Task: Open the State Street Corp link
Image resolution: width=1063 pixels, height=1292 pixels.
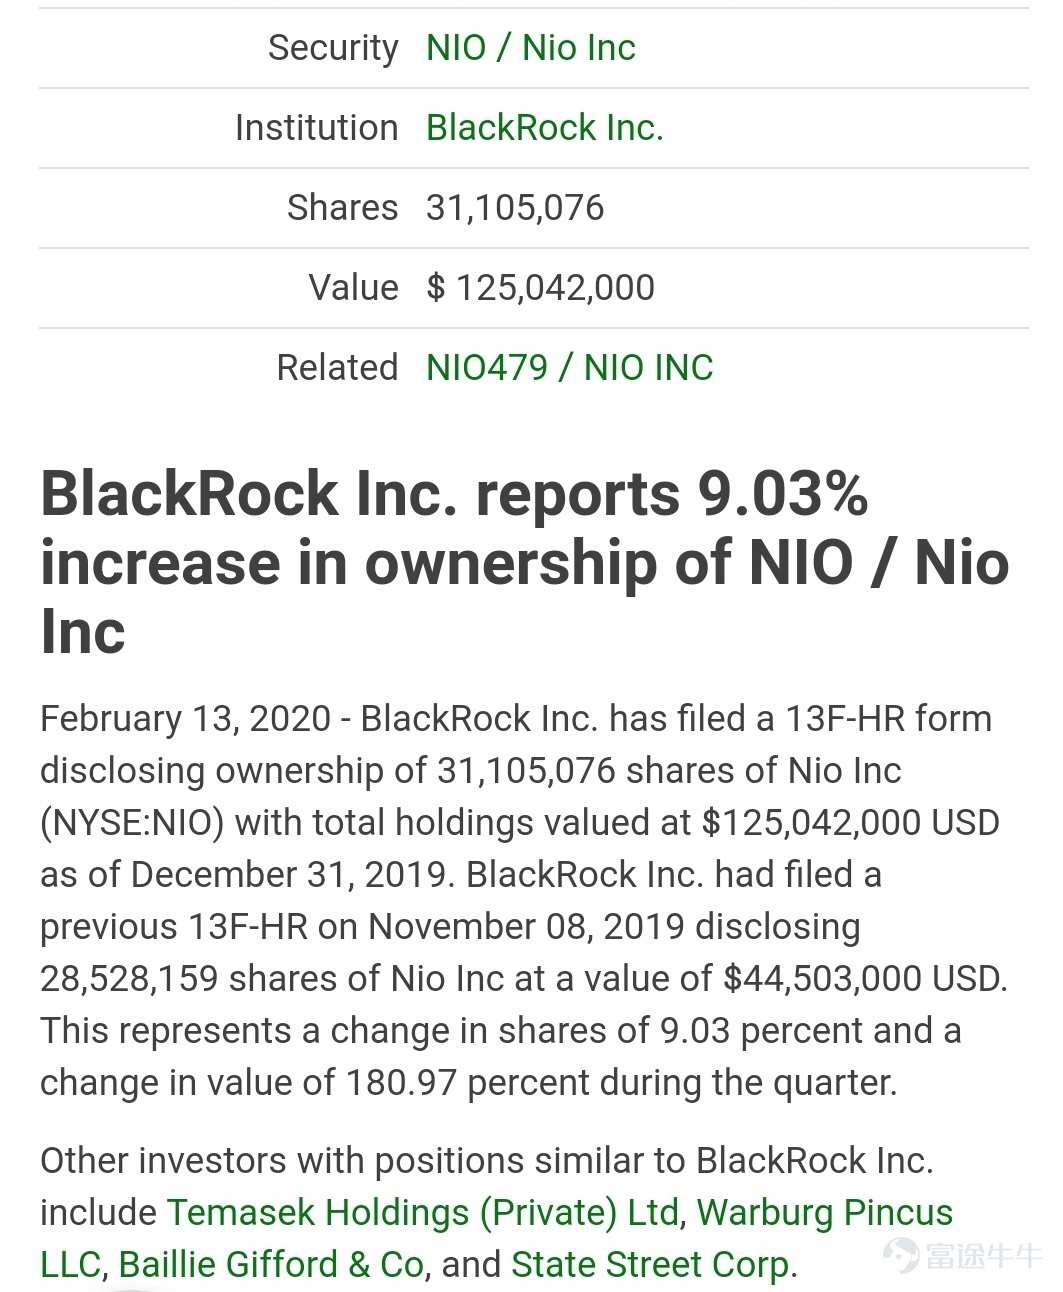Action: point(650,1264)
